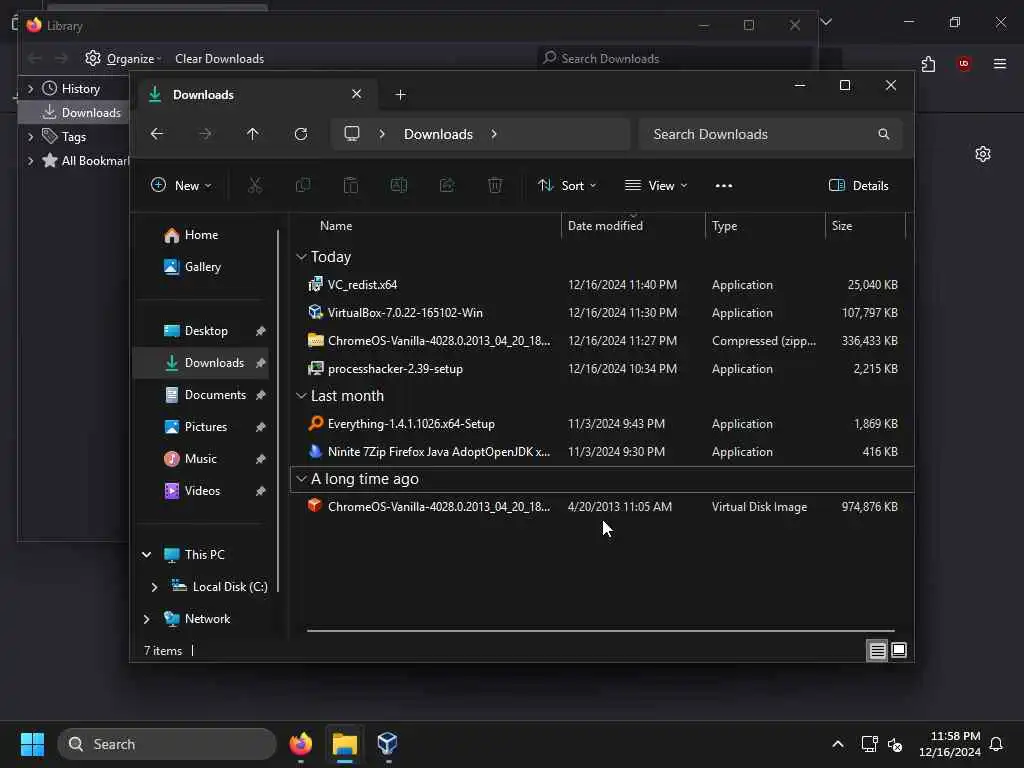This screenshot has height=768, width=1024.
Task: Open Organize menu in Library window
Action: click(x=123, y=59)
